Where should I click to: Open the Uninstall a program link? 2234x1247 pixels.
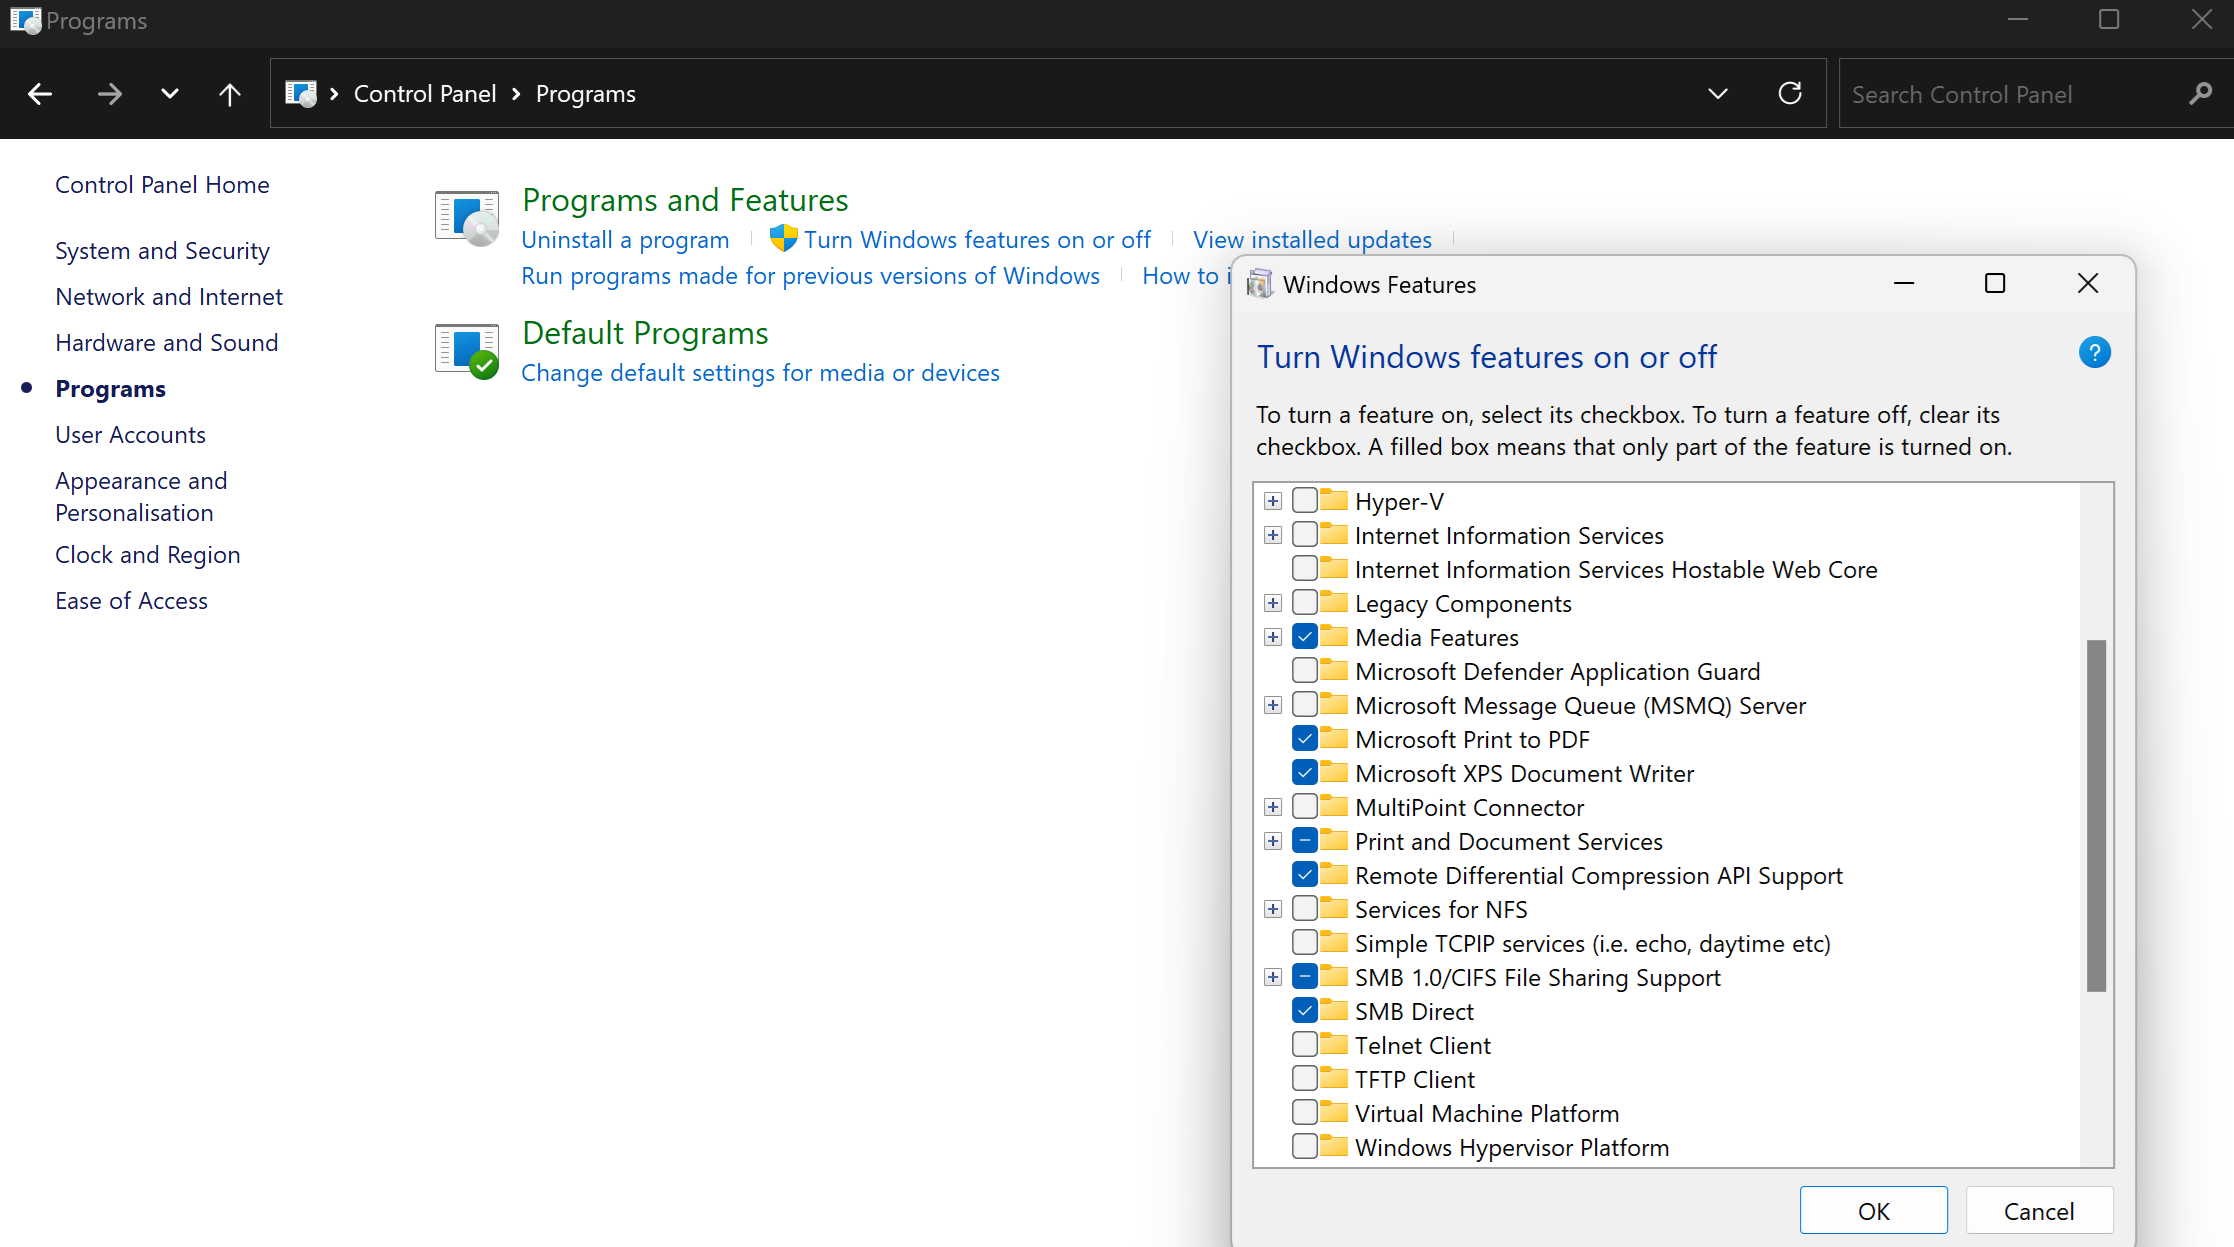(625, 240)
